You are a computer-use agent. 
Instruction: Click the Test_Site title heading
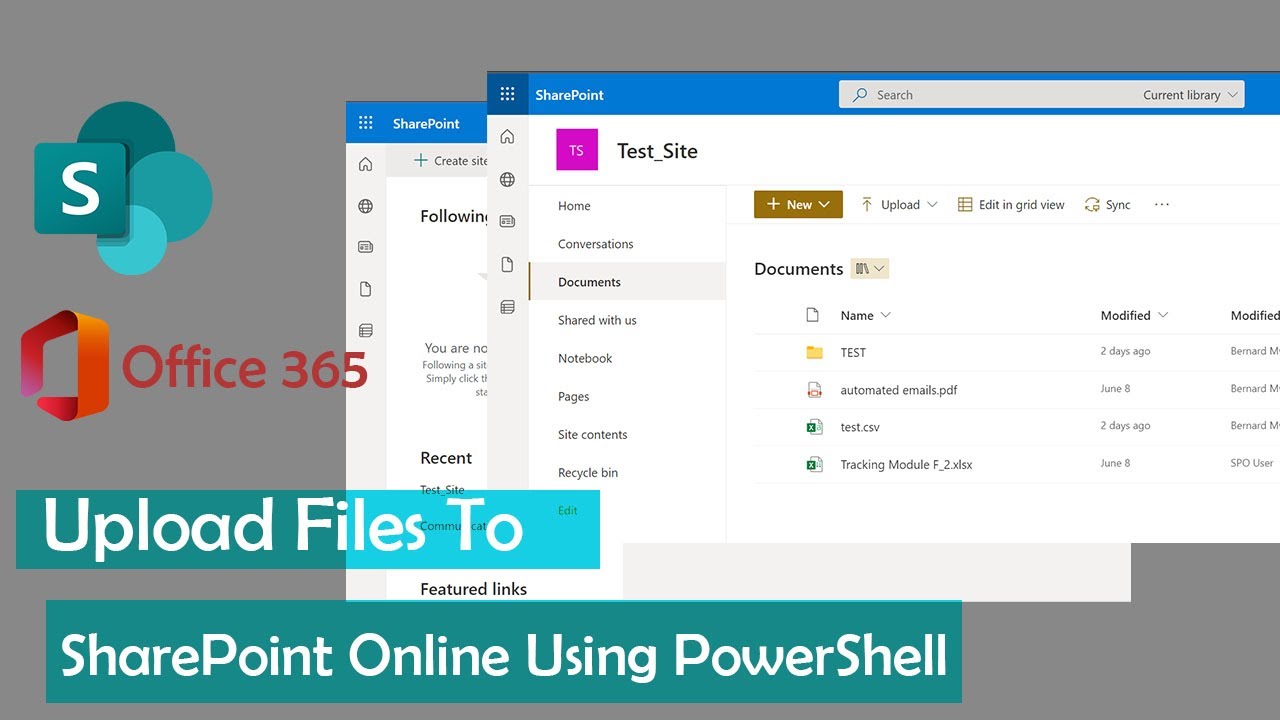point(657,151)
